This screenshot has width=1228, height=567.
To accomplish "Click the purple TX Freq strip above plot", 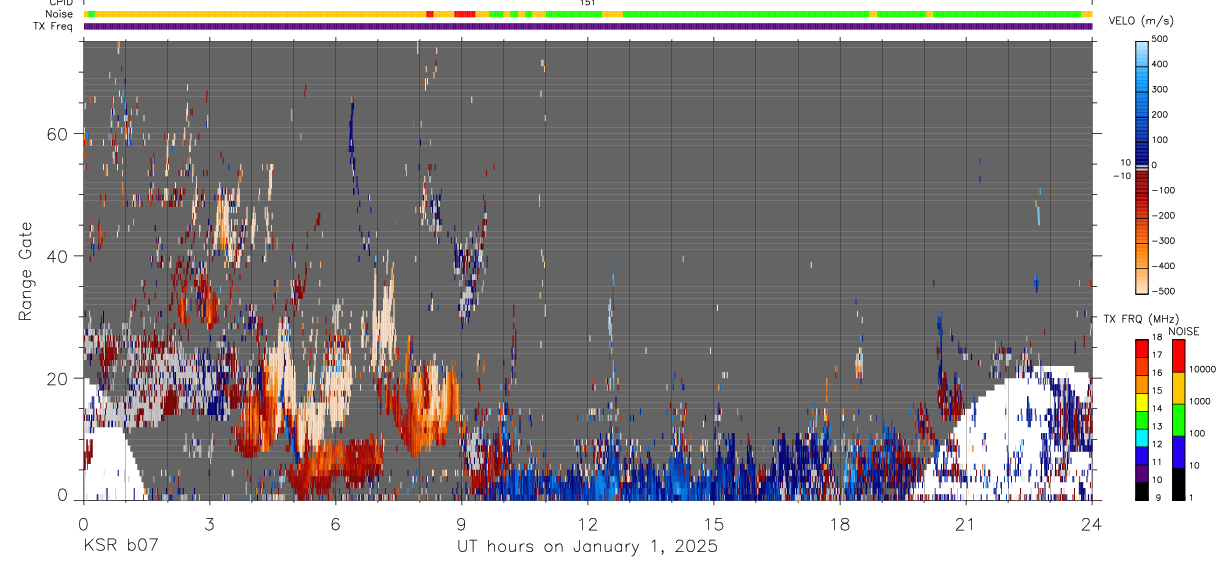I will pyautogui.click(x=588, y=26).
